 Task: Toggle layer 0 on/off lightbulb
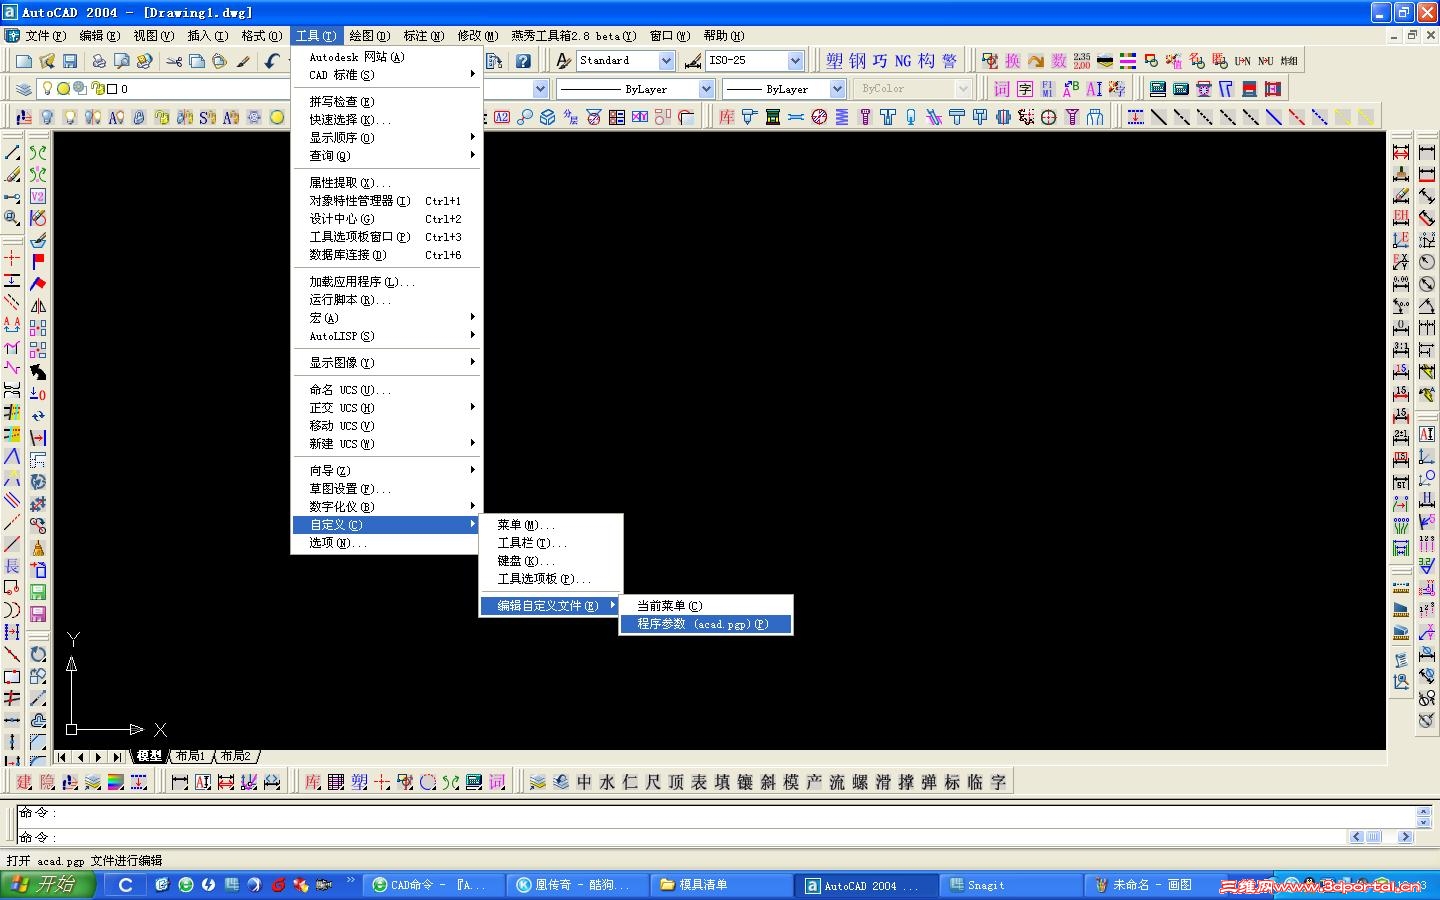point(47,89)
